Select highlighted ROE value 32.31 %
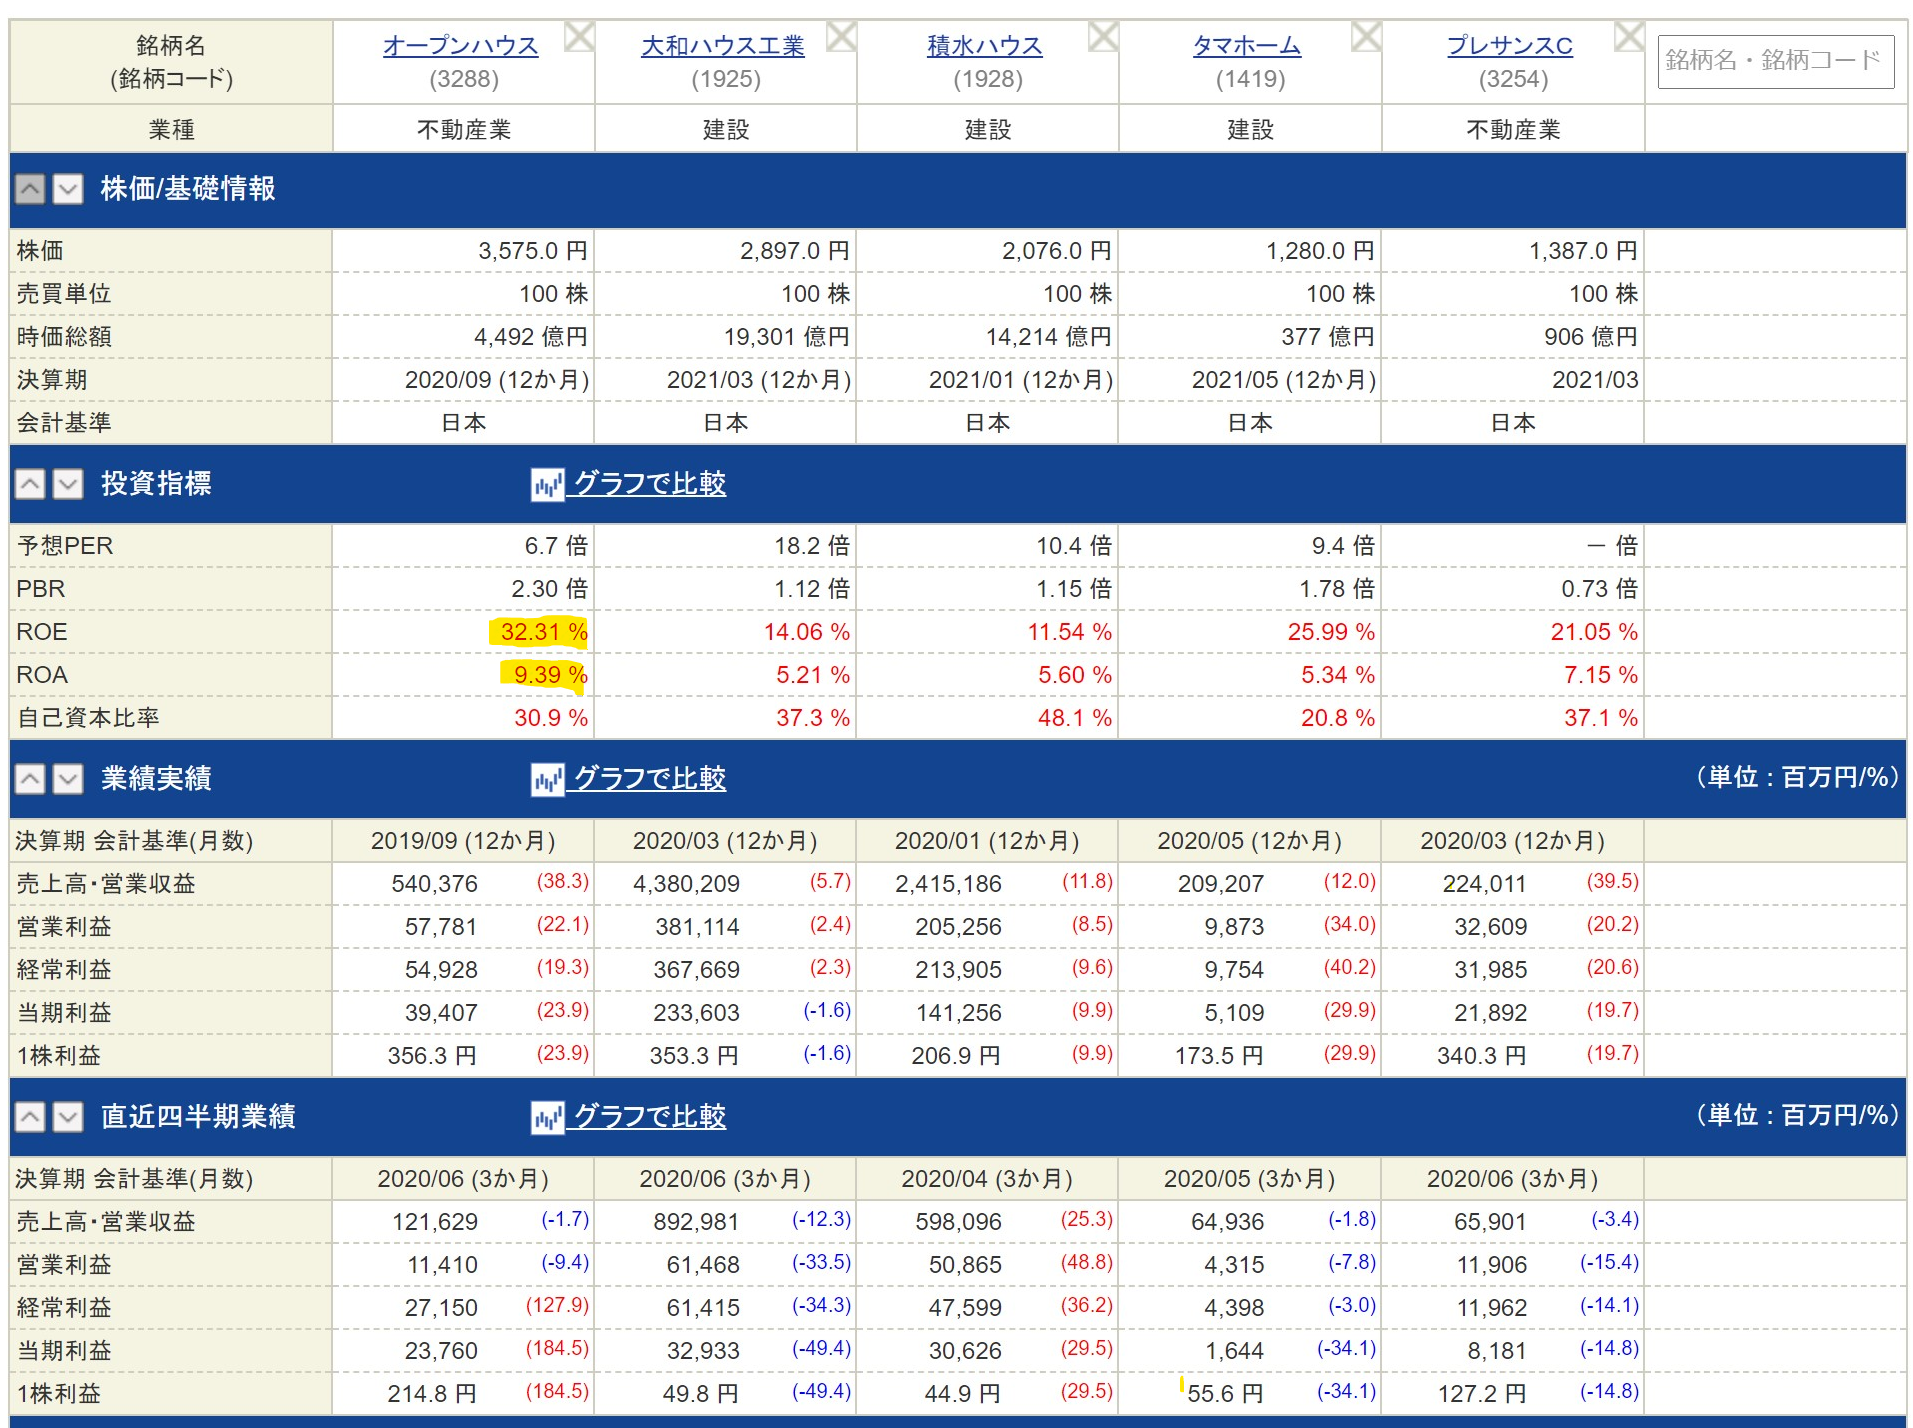Image resolution: width=1913 pixels, height=1428 pixels. [x=544, y=632]
